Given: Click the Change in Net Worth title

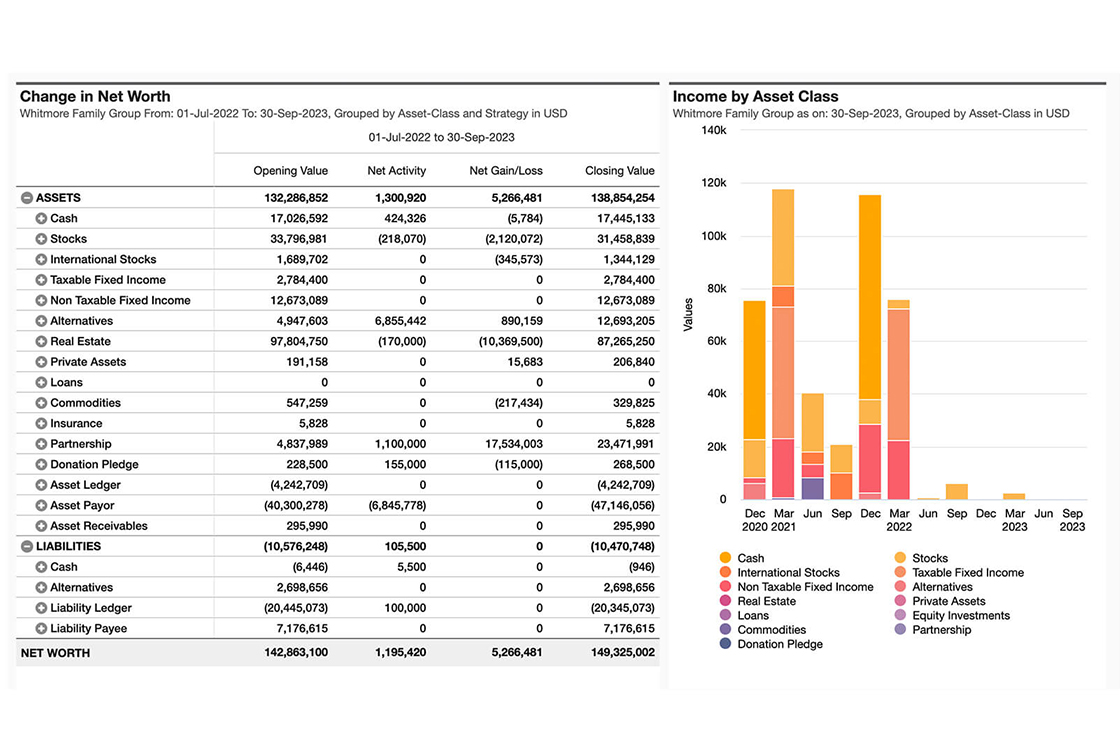Looking at the screenshot, I should (95, 97).
